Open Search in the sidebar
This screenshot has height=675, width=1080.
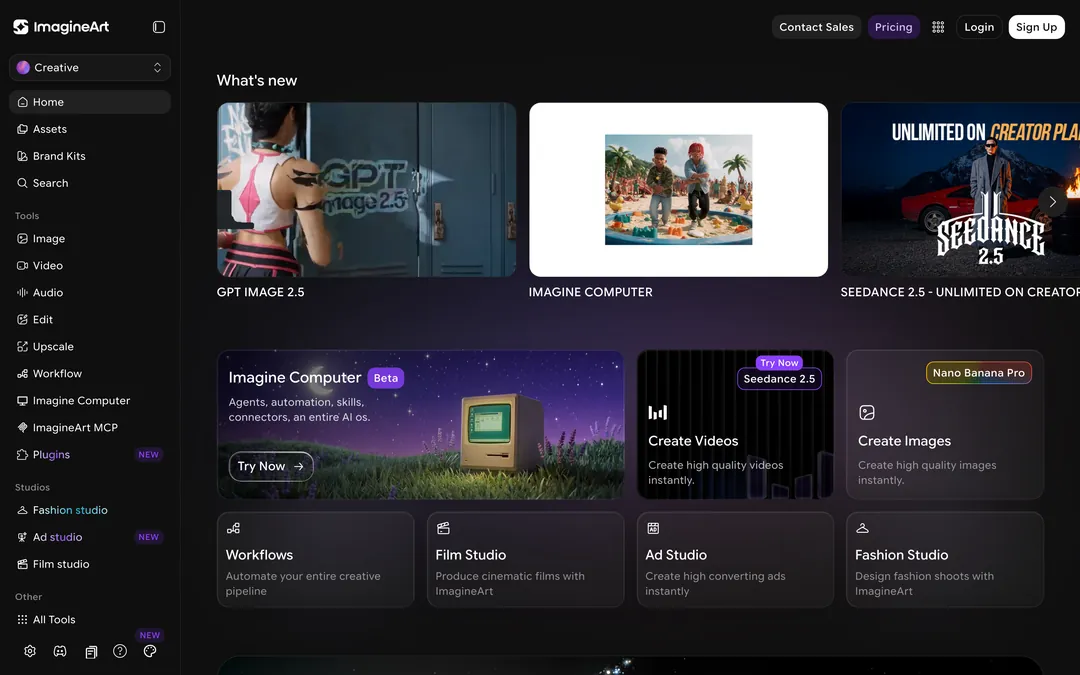coord(90,183)
